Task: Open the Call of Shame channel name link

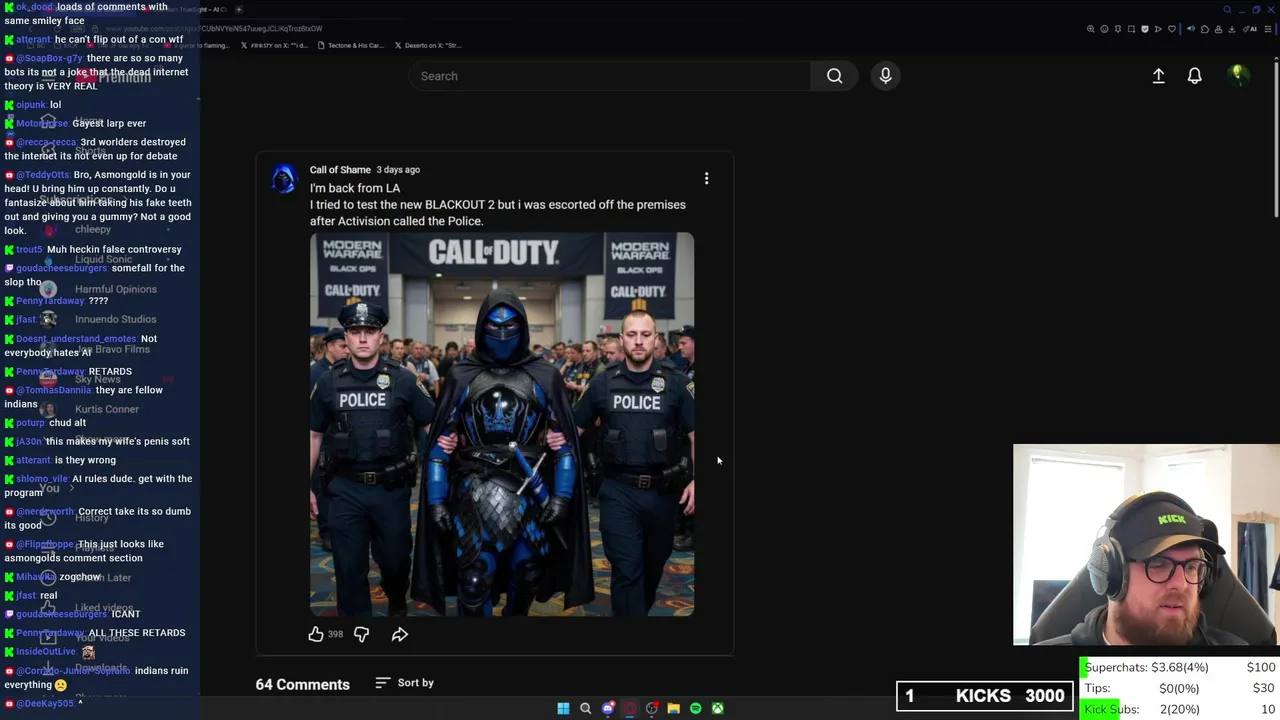Action: [340, 170]
